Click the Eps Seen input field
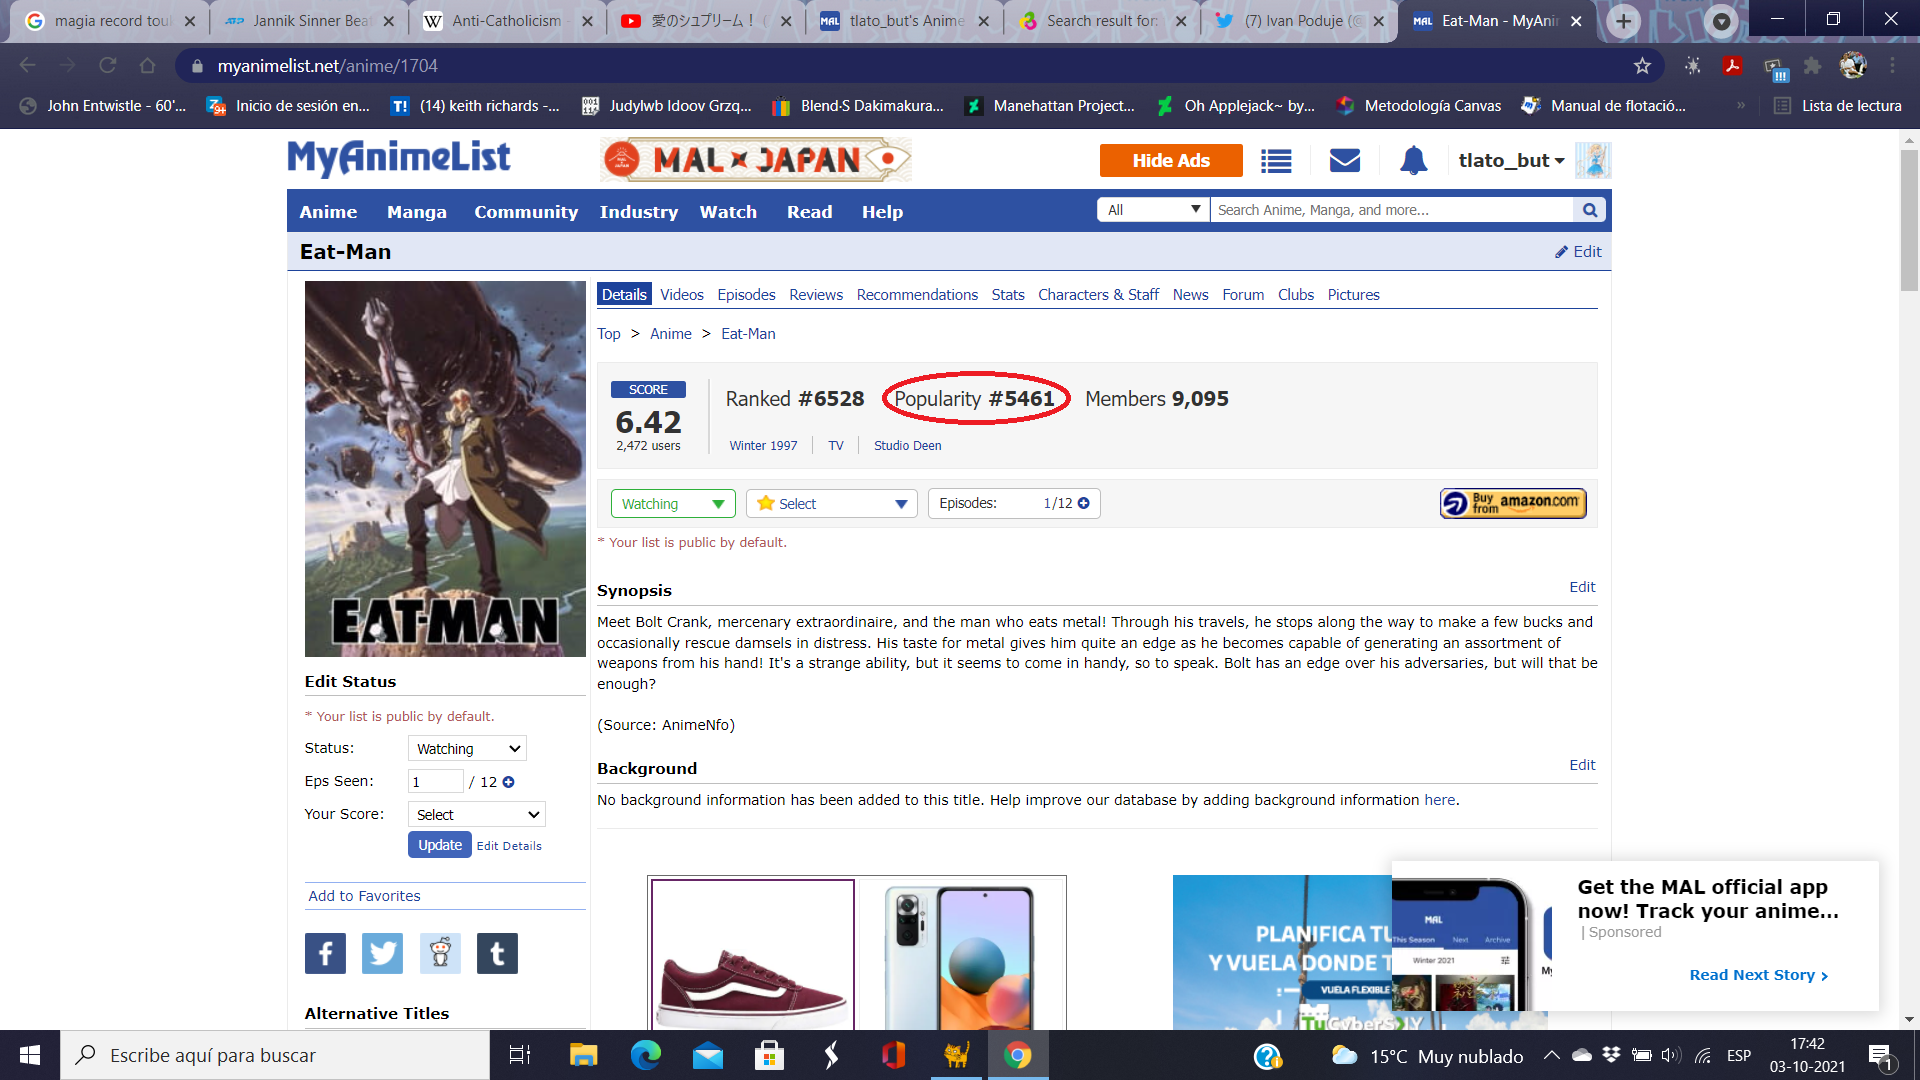 [x=435, y=782]
